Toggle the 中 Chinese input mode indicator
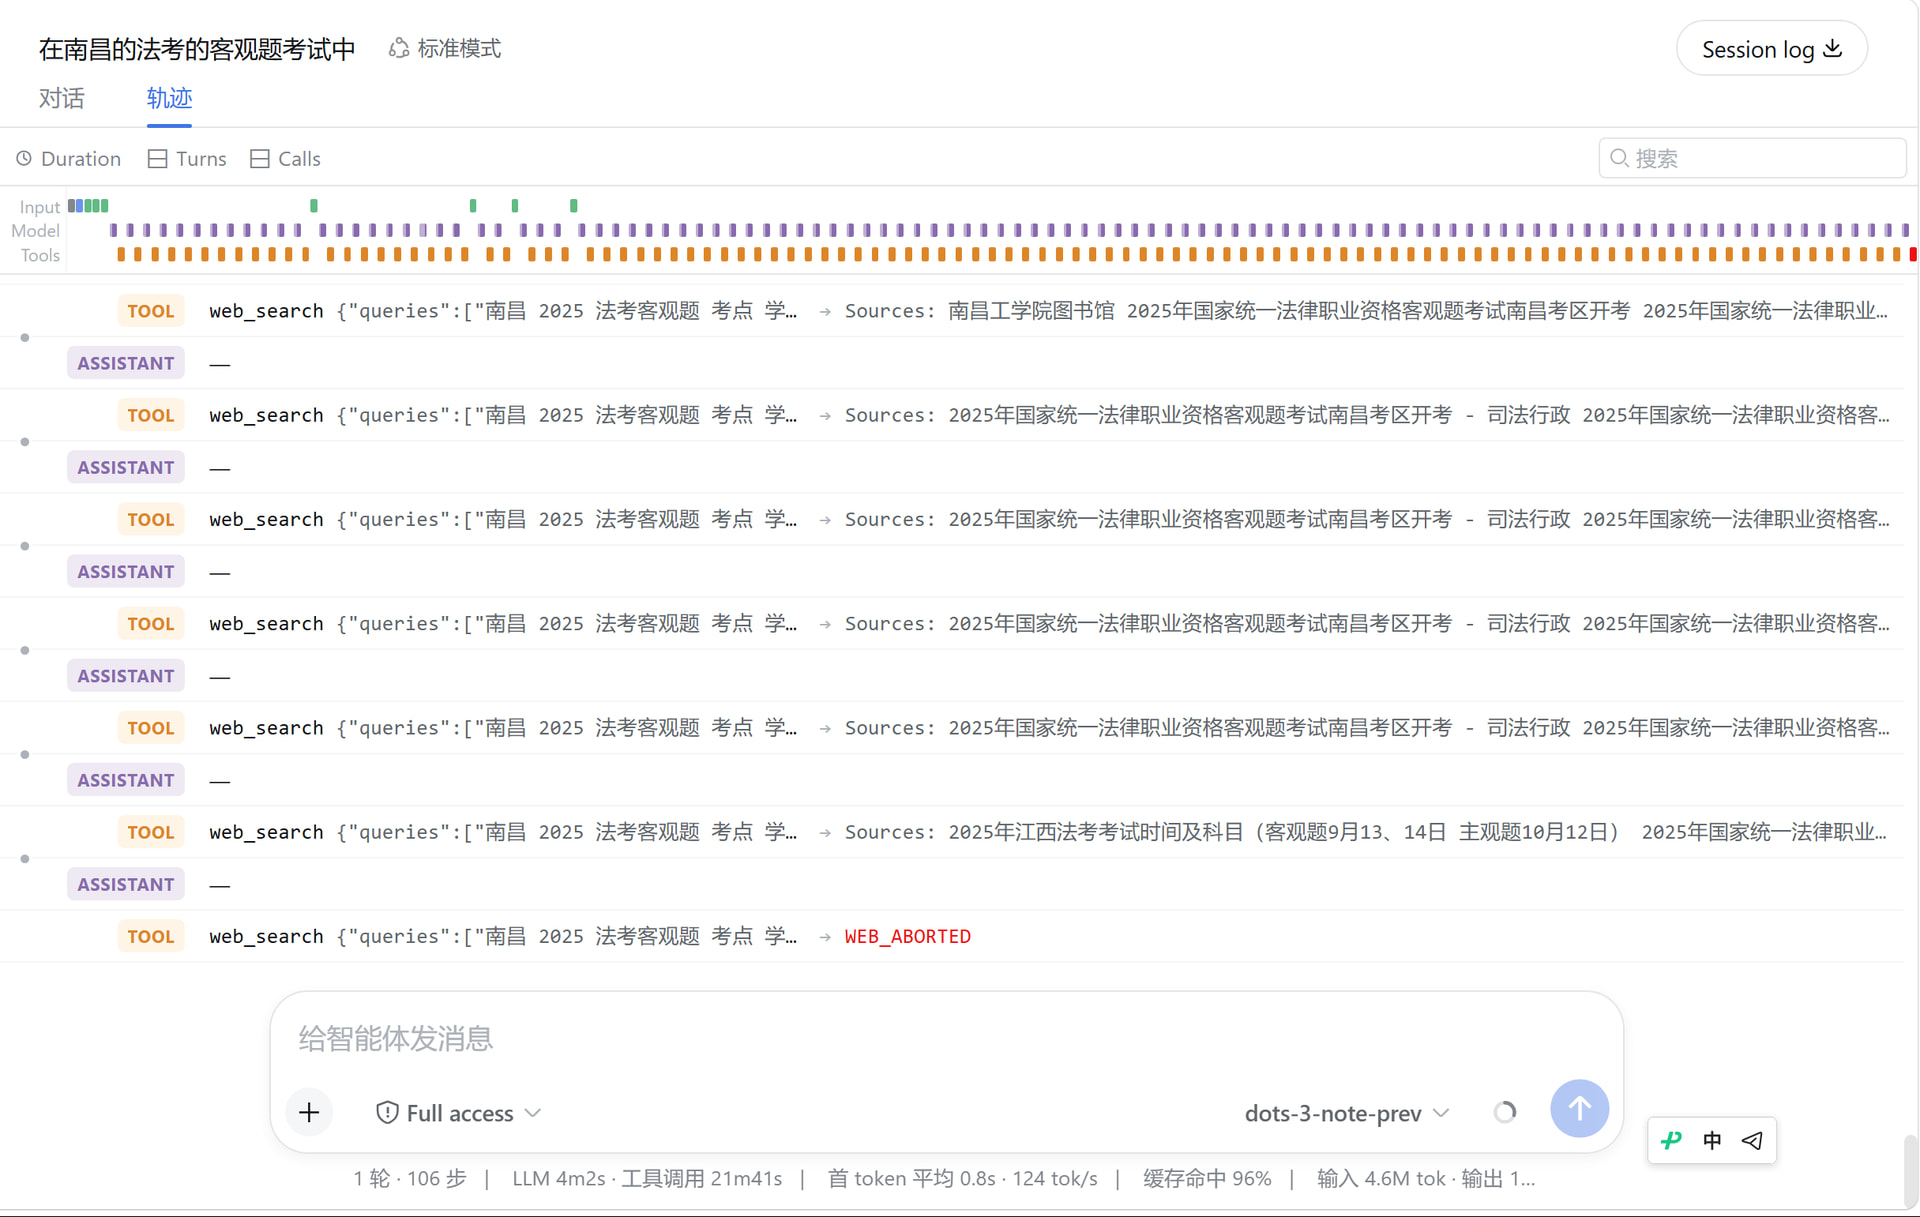 click(x=1712, y=1140)
